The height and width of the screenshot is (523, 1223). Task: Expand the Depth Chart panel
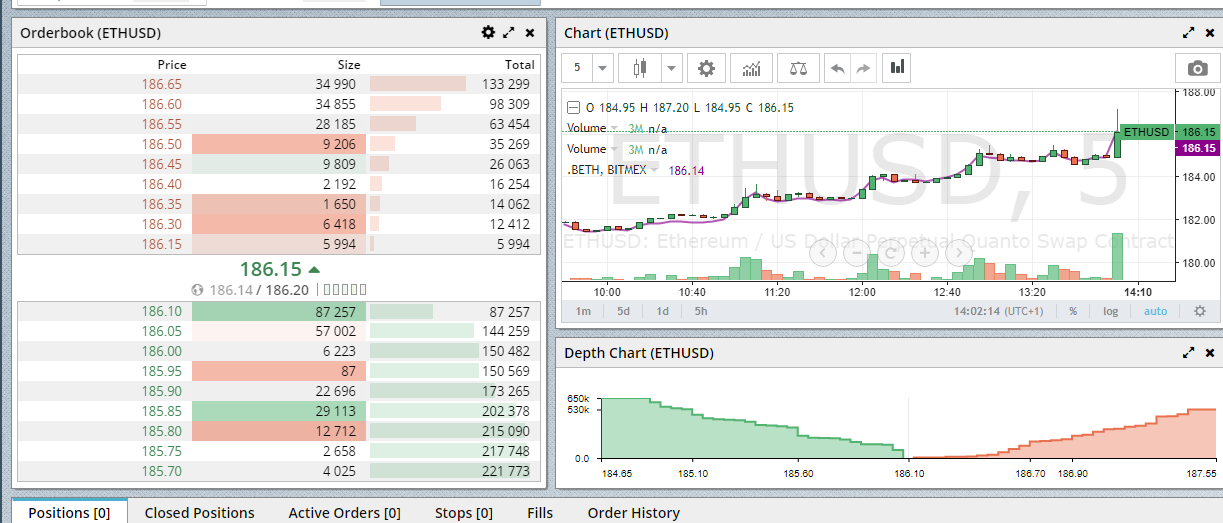pos(1188,353)
